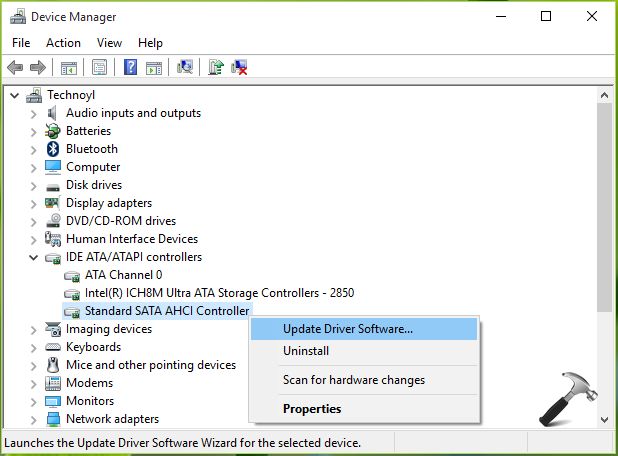Minimize the Device Manager window
The image size is (618, 456).
[x=501, y=17]
